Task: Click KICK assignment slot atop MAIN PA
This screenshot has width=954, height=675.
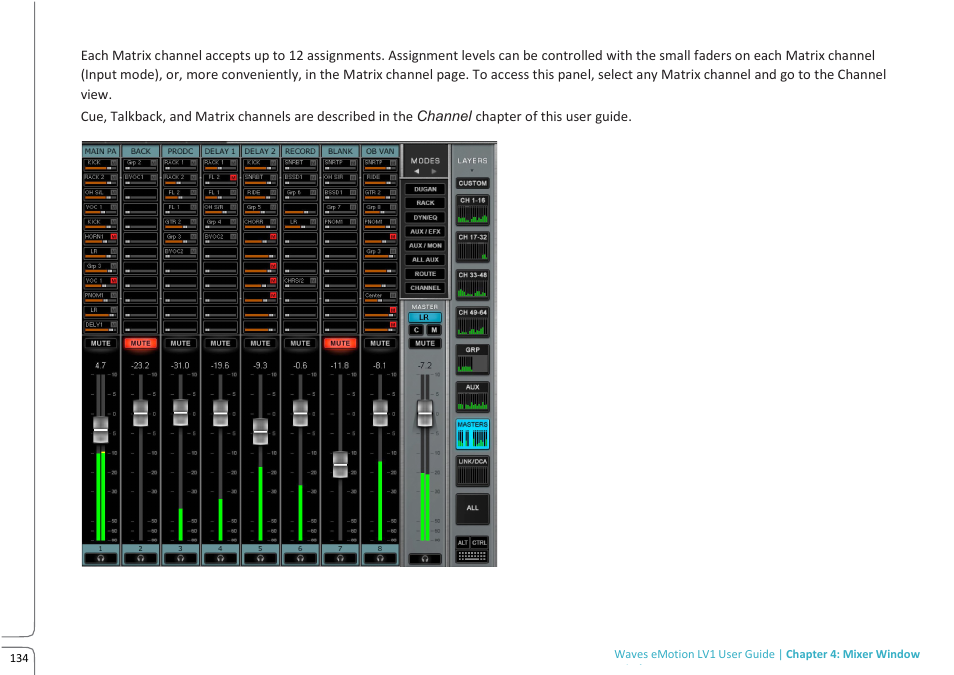Action: [x=100, y=164]
